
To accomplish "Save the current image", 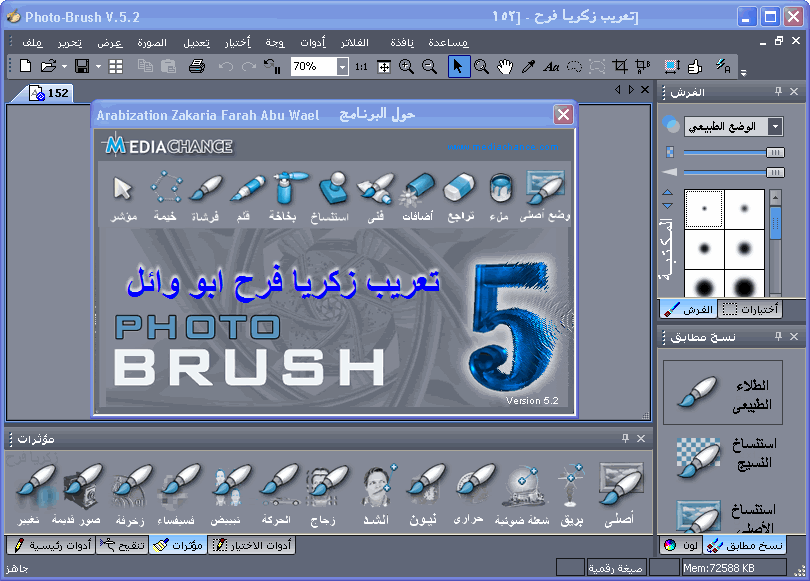I will 82,66.
